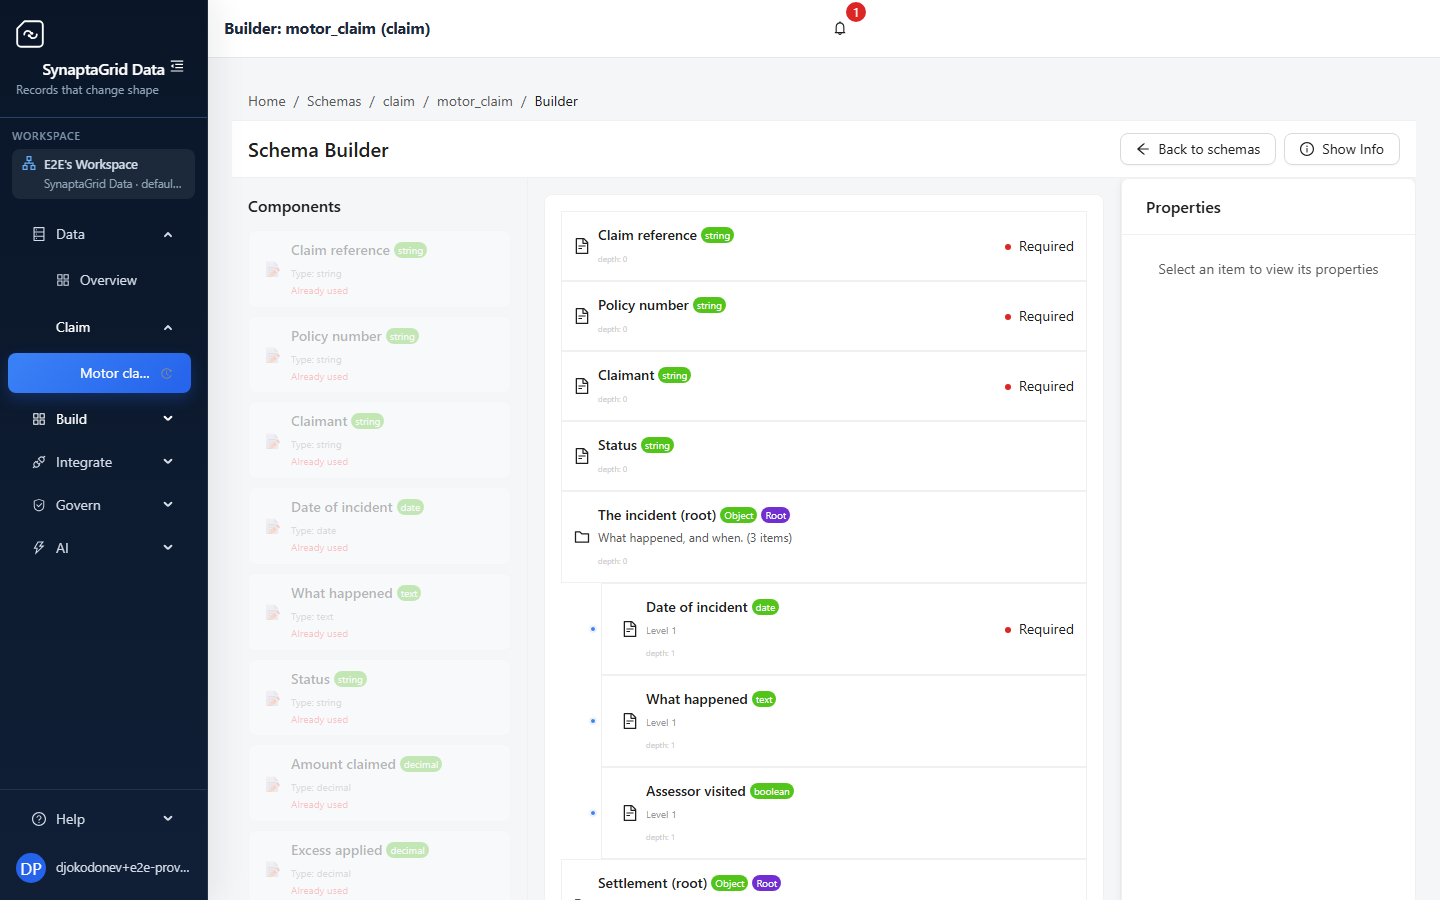Screen dimensions: 1440x900
Task: Open the E2E's Workspace selector
Action: point(103,174)
